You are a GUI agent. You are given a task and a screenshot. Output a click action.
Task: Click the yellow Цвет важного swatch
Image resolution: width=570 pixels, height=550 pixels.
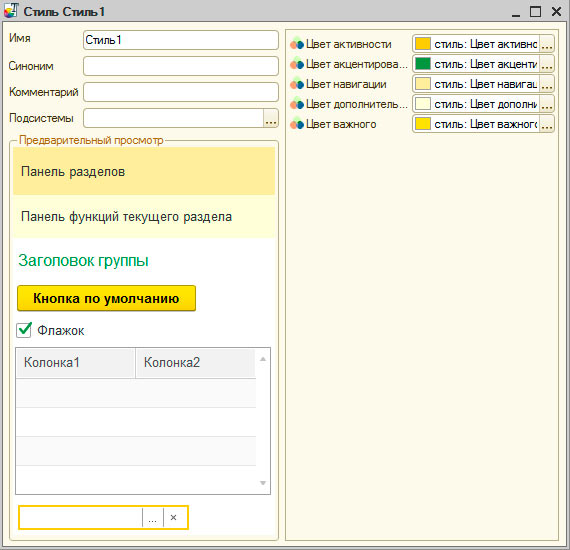(x=423, y=124)
